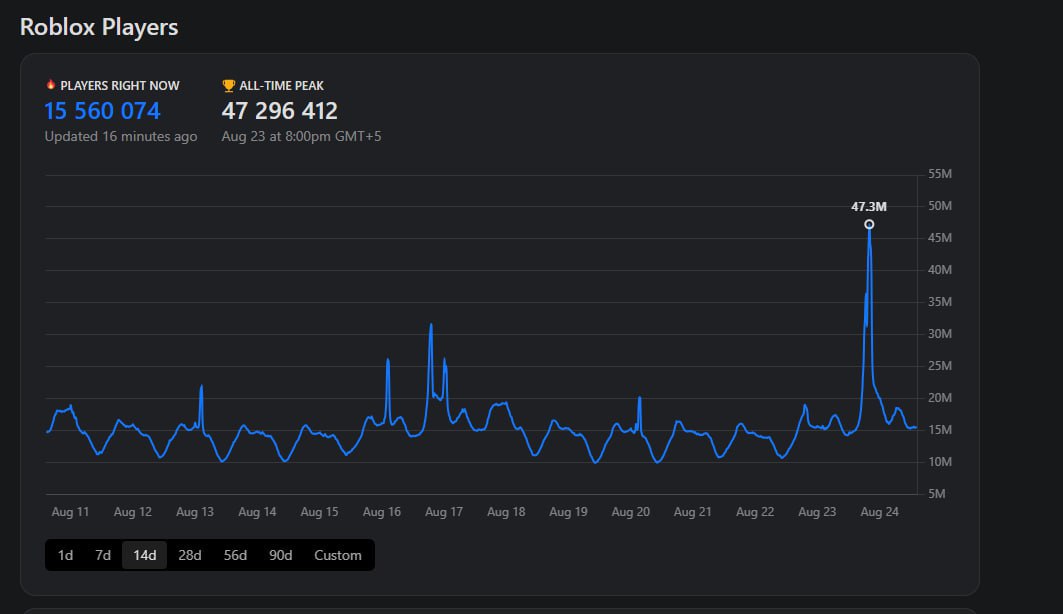Click the trophy icon beside All-Time Peak
1063x614 pixels.
tap(228, 85)
